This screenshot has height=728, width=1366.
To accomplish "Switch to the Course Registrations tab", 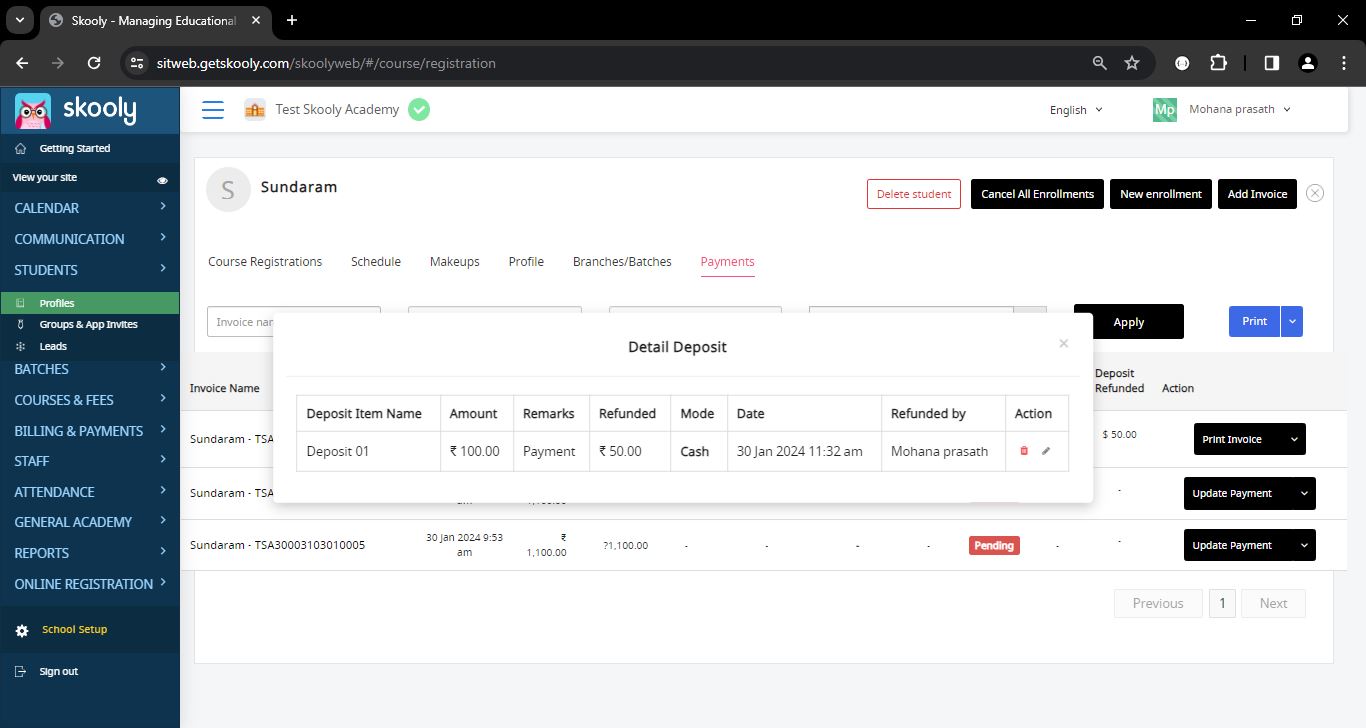I will (265, 262).
